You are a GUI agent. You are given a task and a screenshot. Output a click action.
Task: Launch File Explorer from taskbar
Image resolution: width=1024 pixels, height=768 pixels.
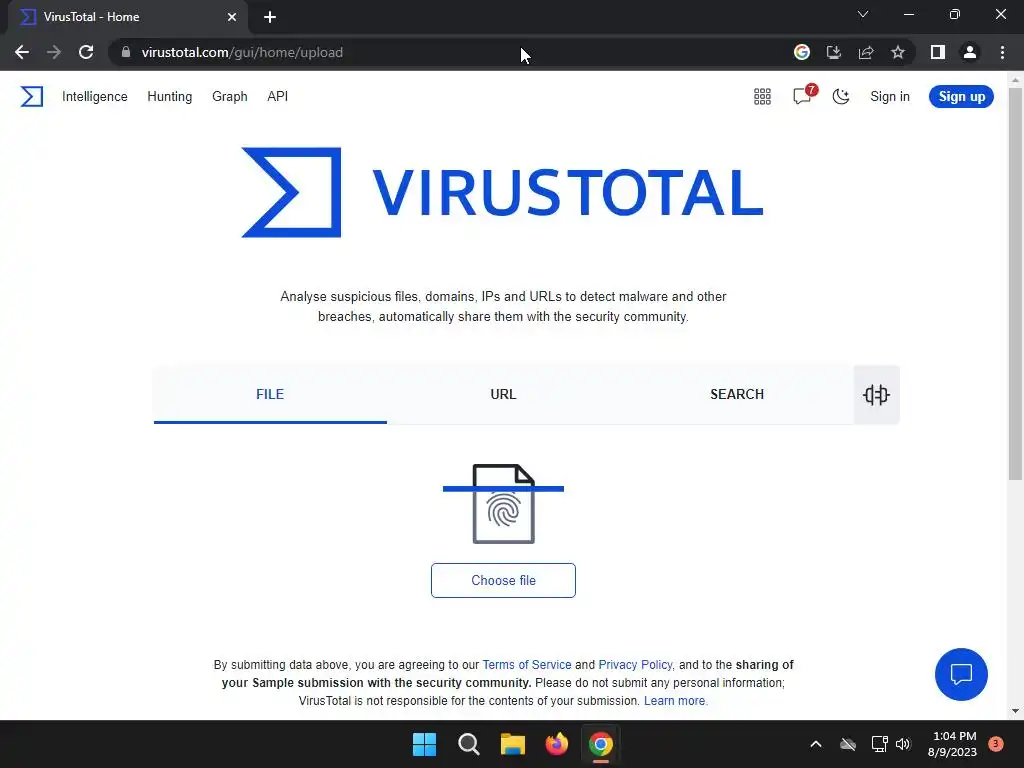(x=513, y=744)
